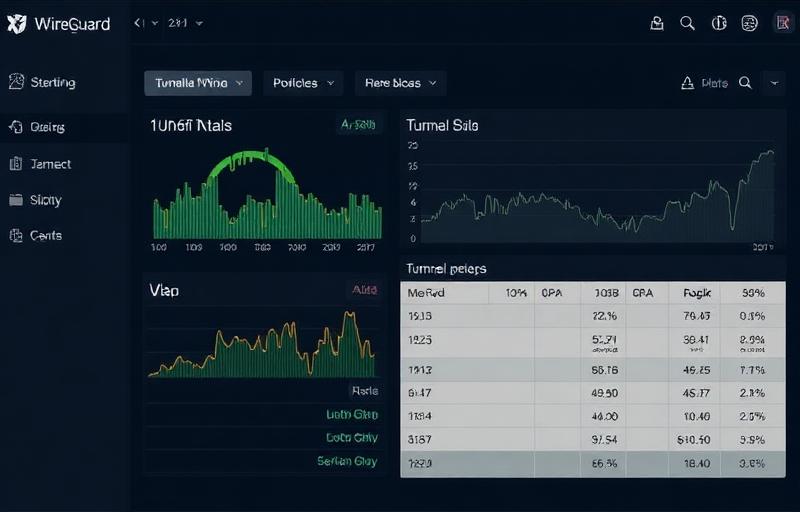This screenshot has height=512, width=800.
Task: Click the magnifier icon next to Plats
Action: (x=745, y=83)
